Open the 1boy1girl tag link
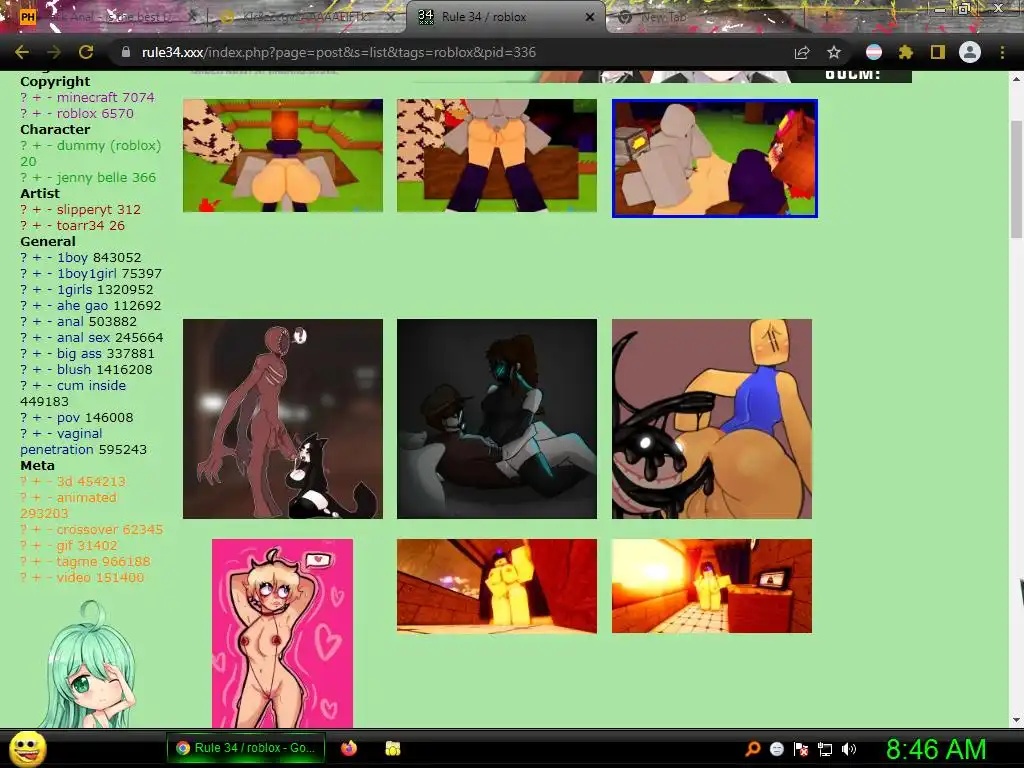Image resolution: width=1024 pixels, height=768 pixels. pyautogui.click(x=86, y=273)
